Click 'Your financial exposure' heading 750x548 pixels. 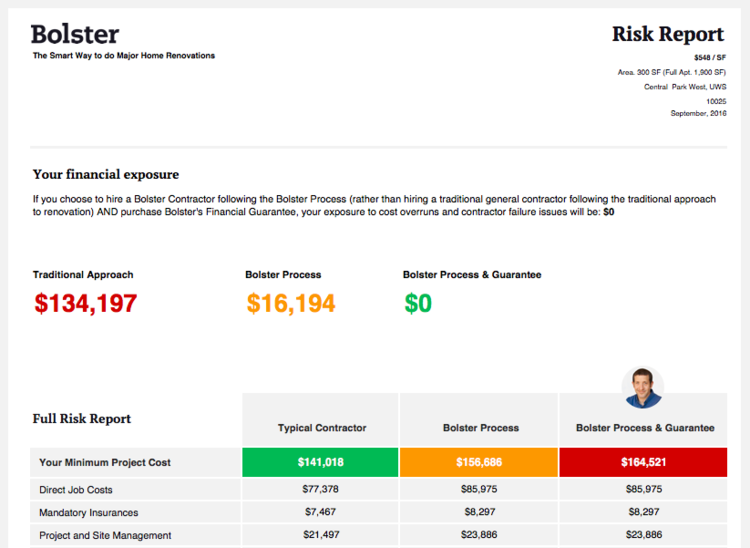coord(106,175)
